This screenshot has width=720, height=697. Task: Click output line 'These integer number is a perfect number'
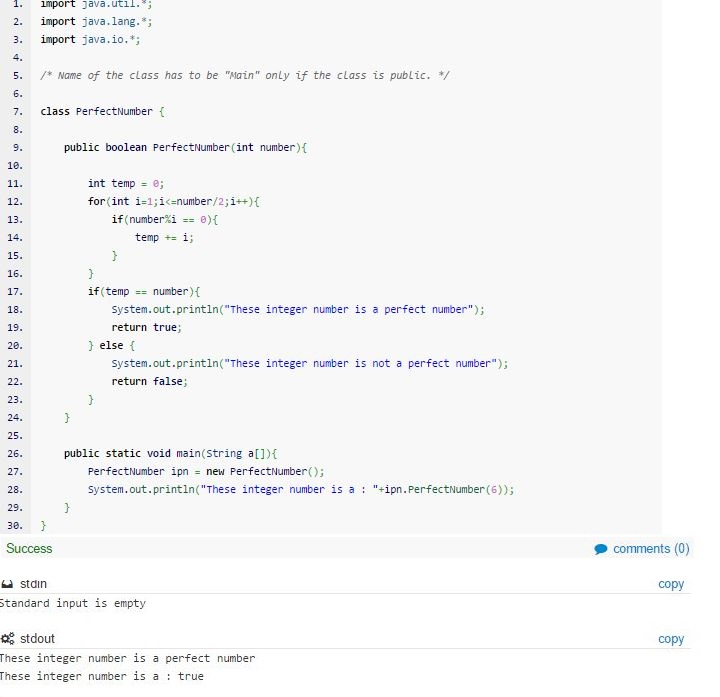click(127, 658)
